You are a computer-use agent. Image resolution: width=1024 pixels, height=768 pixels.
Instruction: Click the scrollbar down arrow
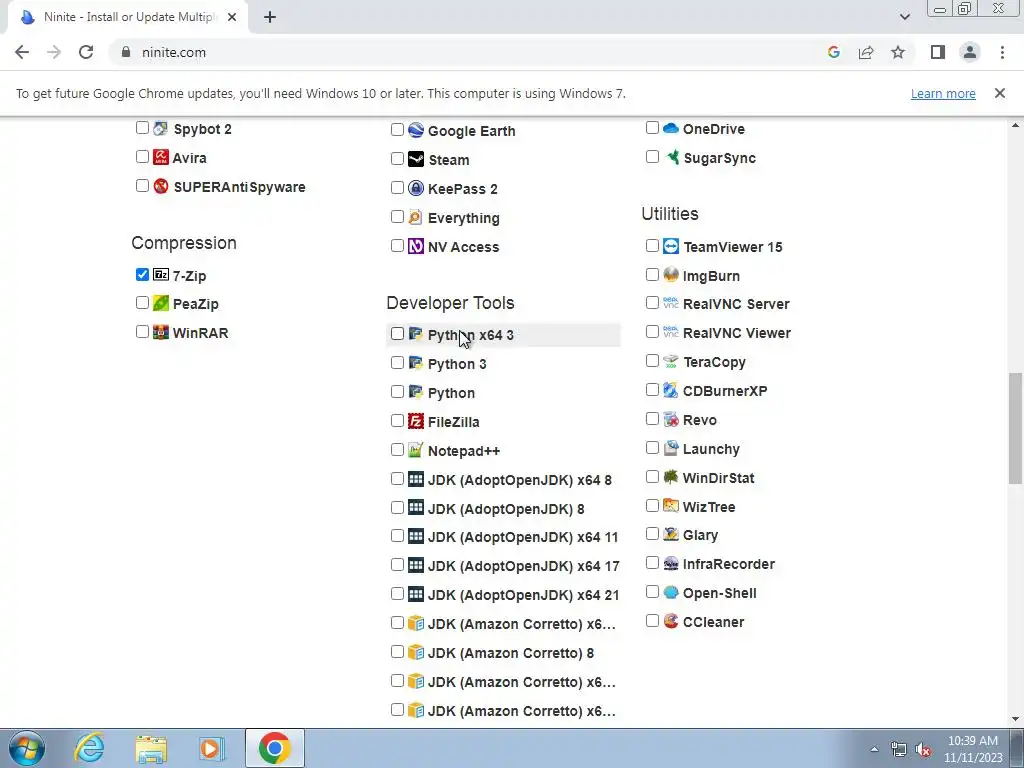click(x=1015, y=720)
